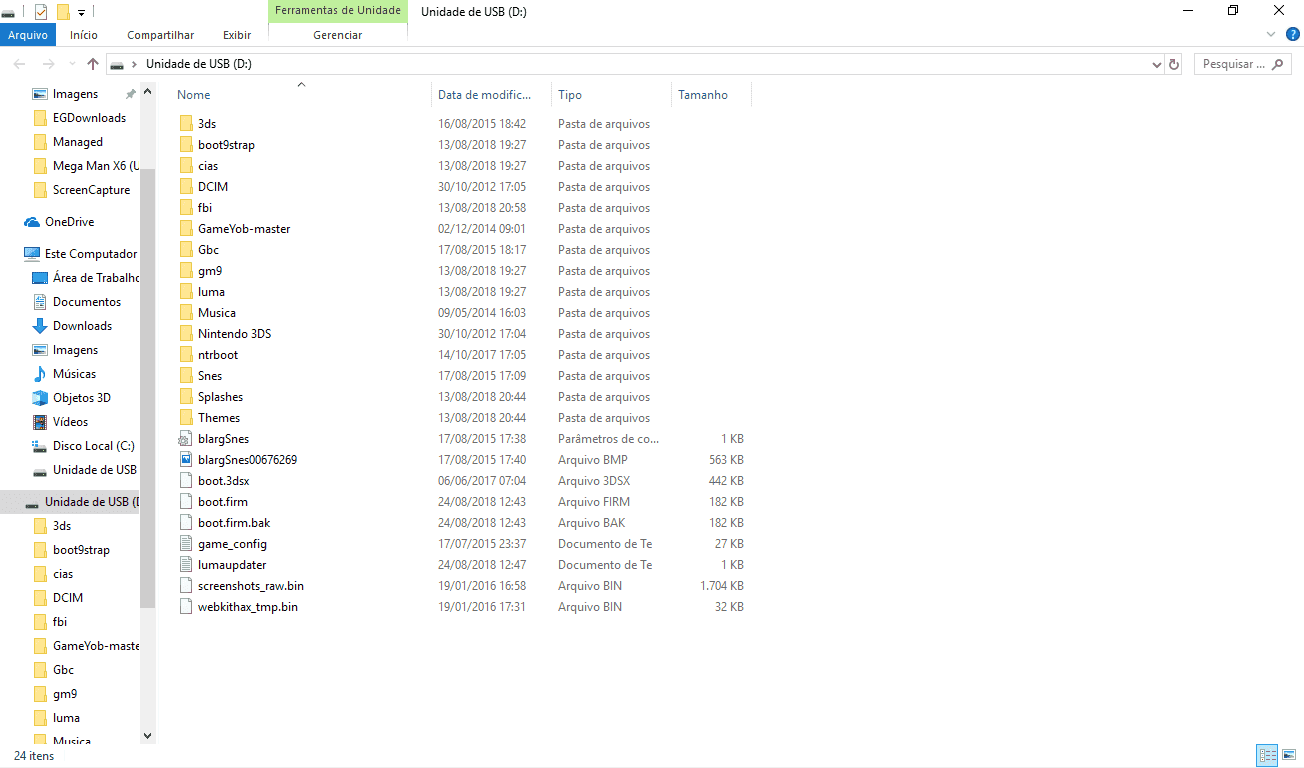The width and height of the screenshot is (1304, 768).
Task: Click navigation pane scrollbar up arrow
Action: (x=148, y=92)
